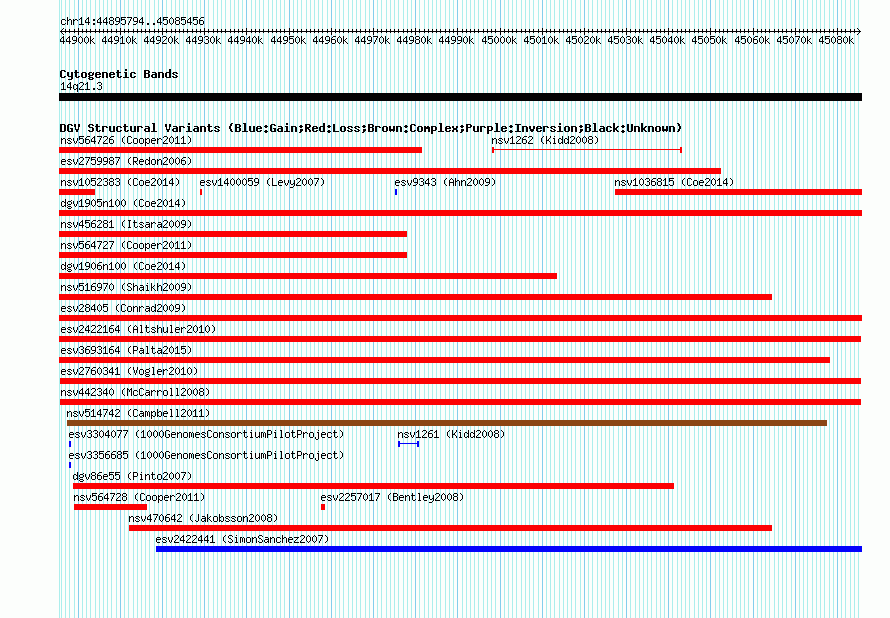Click the chr14:44895794..45085456 coordinates text
890x618 pixels.
132,22
